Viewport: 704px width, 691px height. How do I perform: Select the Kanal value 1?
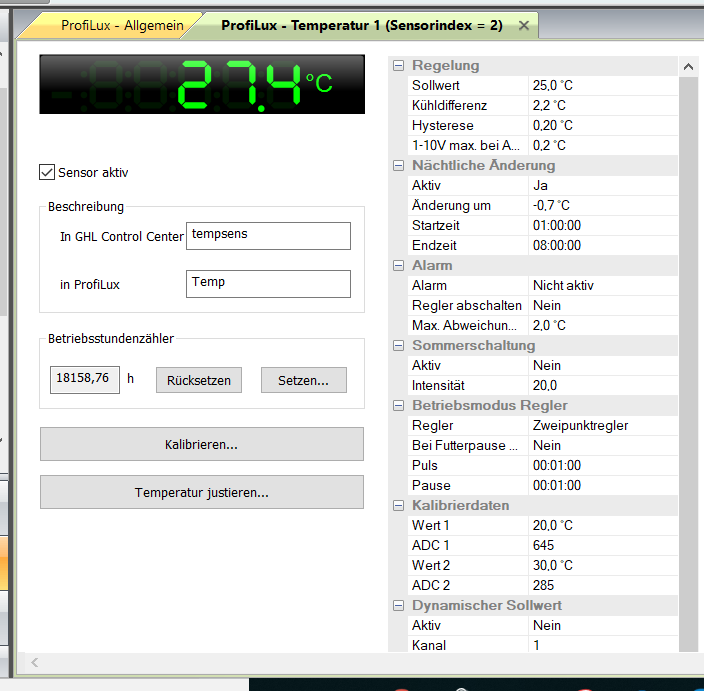click(603, 645)
